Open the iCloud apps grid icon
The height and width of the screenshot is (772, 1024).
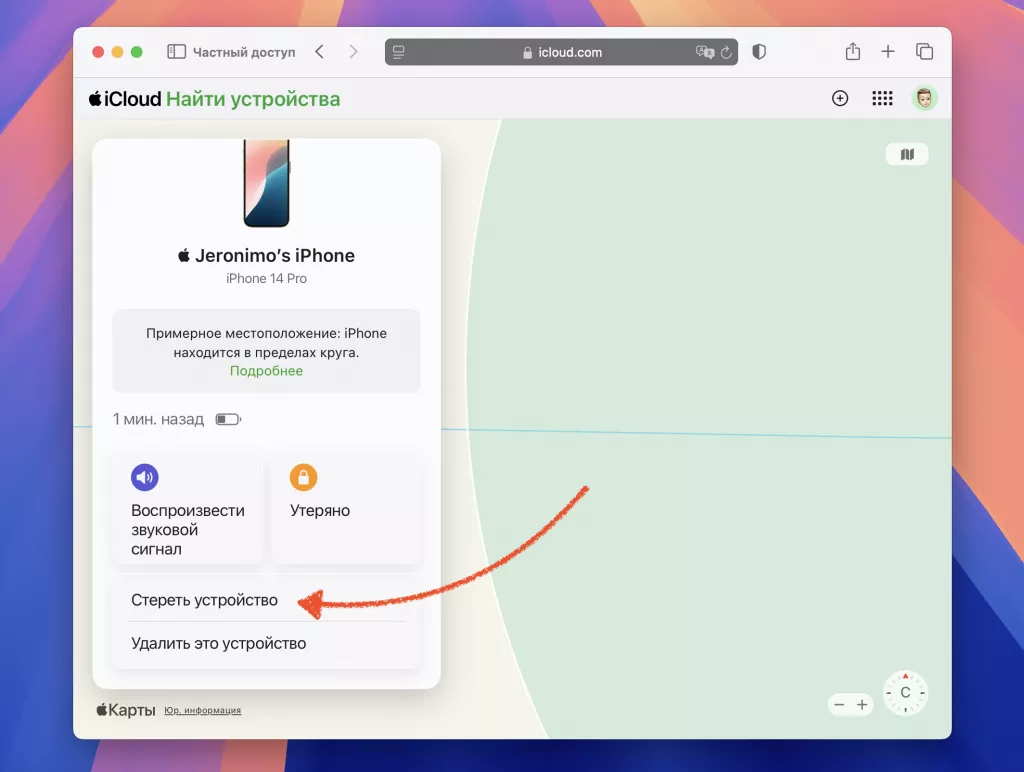pos(882,98)
